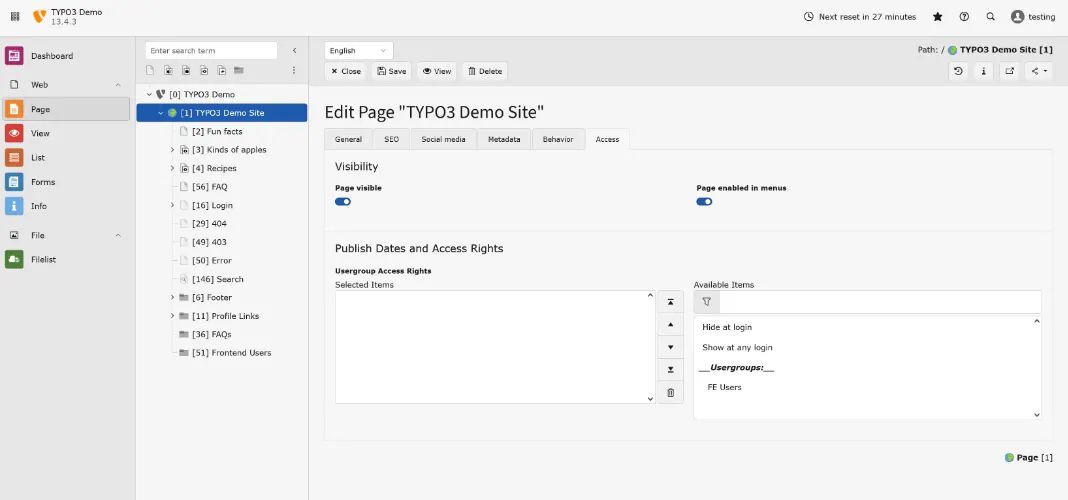The image size is (1068, 500).
Task: Move selected item up
Action: coord(670,324)
